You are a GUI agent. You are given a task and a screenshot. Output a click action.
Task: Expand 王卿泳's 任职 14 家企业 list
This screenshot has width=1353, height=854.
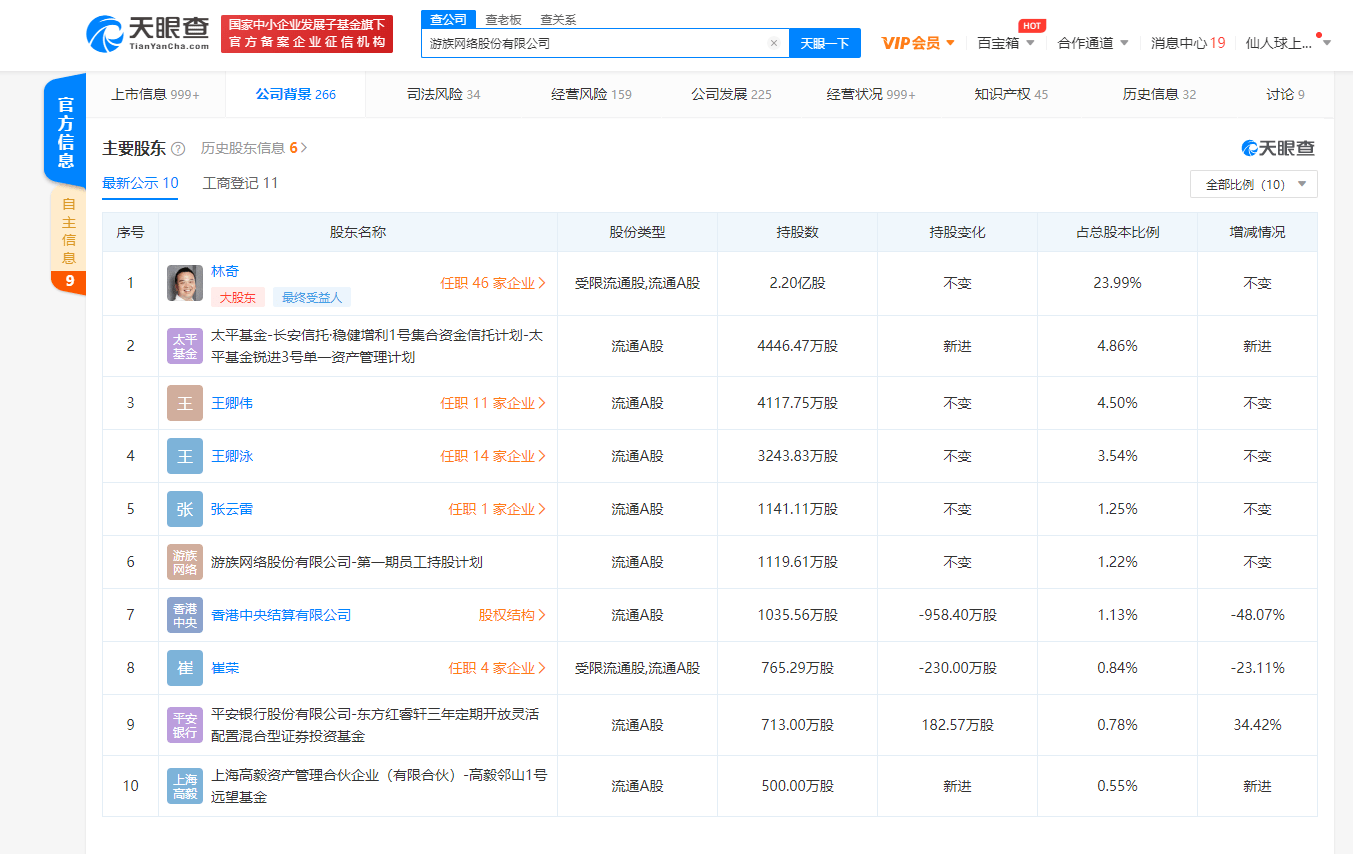[493, 456]
